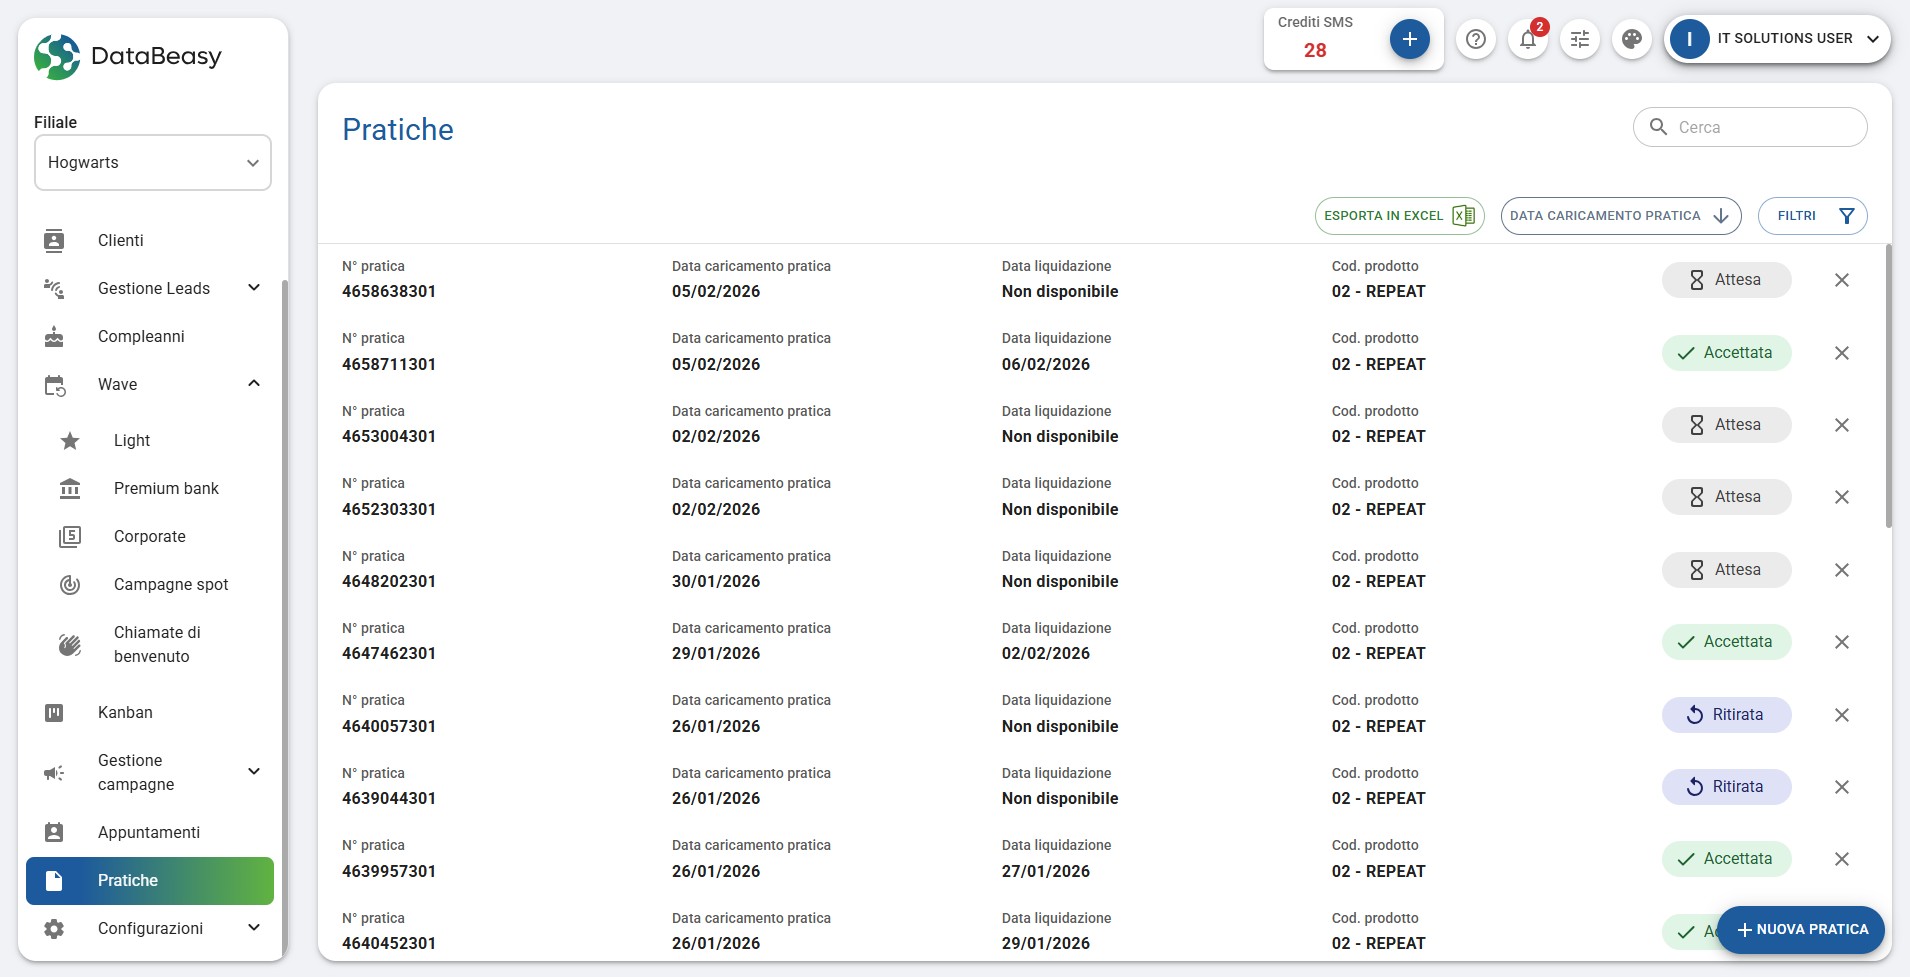The width and height of the screenshot is (1910, 977).
Task: Add SMS credits with the plus button
Action: 1409,39
